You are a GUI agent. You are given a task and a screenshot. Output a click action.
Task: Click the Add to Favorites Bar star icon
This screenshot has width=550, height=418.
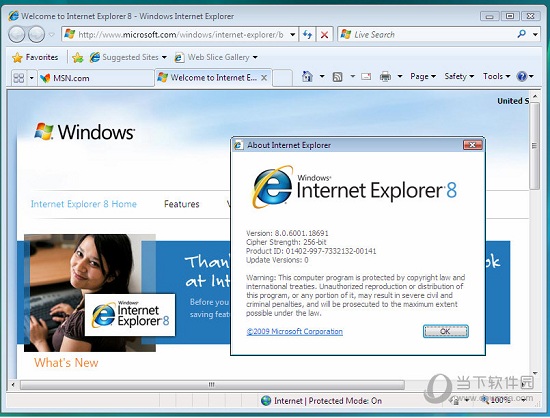78,57
